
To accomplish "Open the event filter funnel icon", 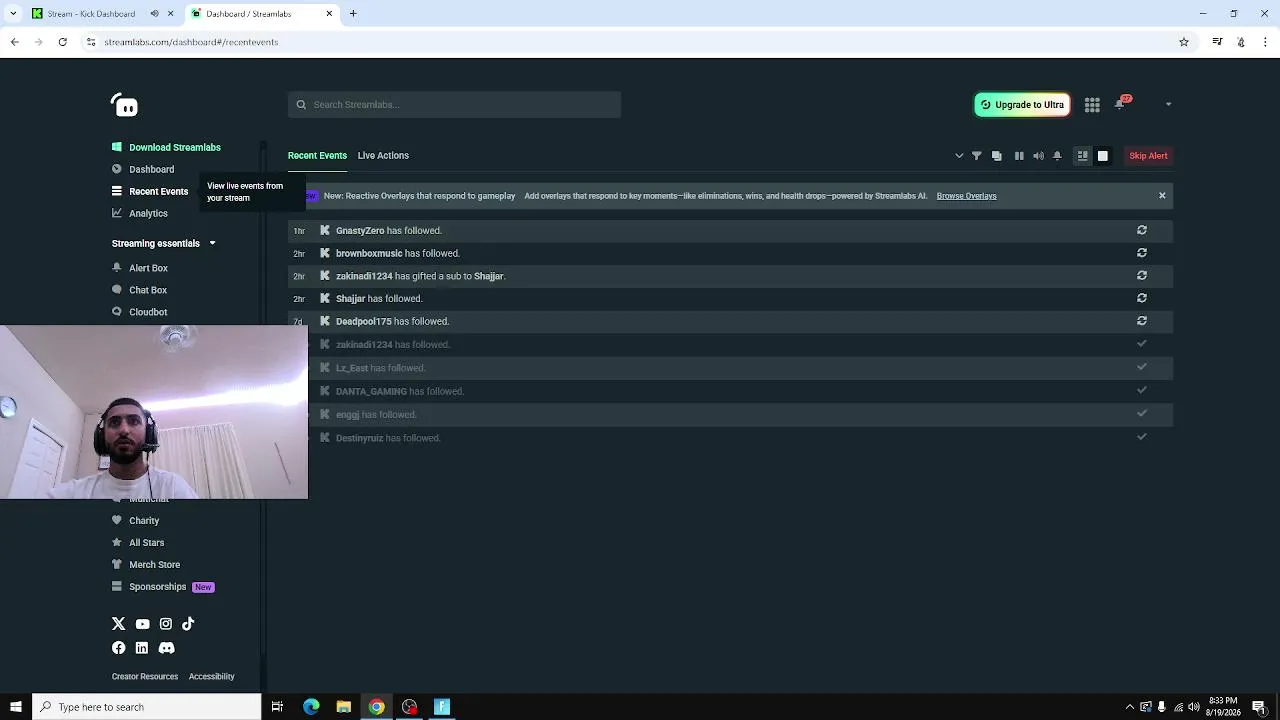I will tap(977, 156).
